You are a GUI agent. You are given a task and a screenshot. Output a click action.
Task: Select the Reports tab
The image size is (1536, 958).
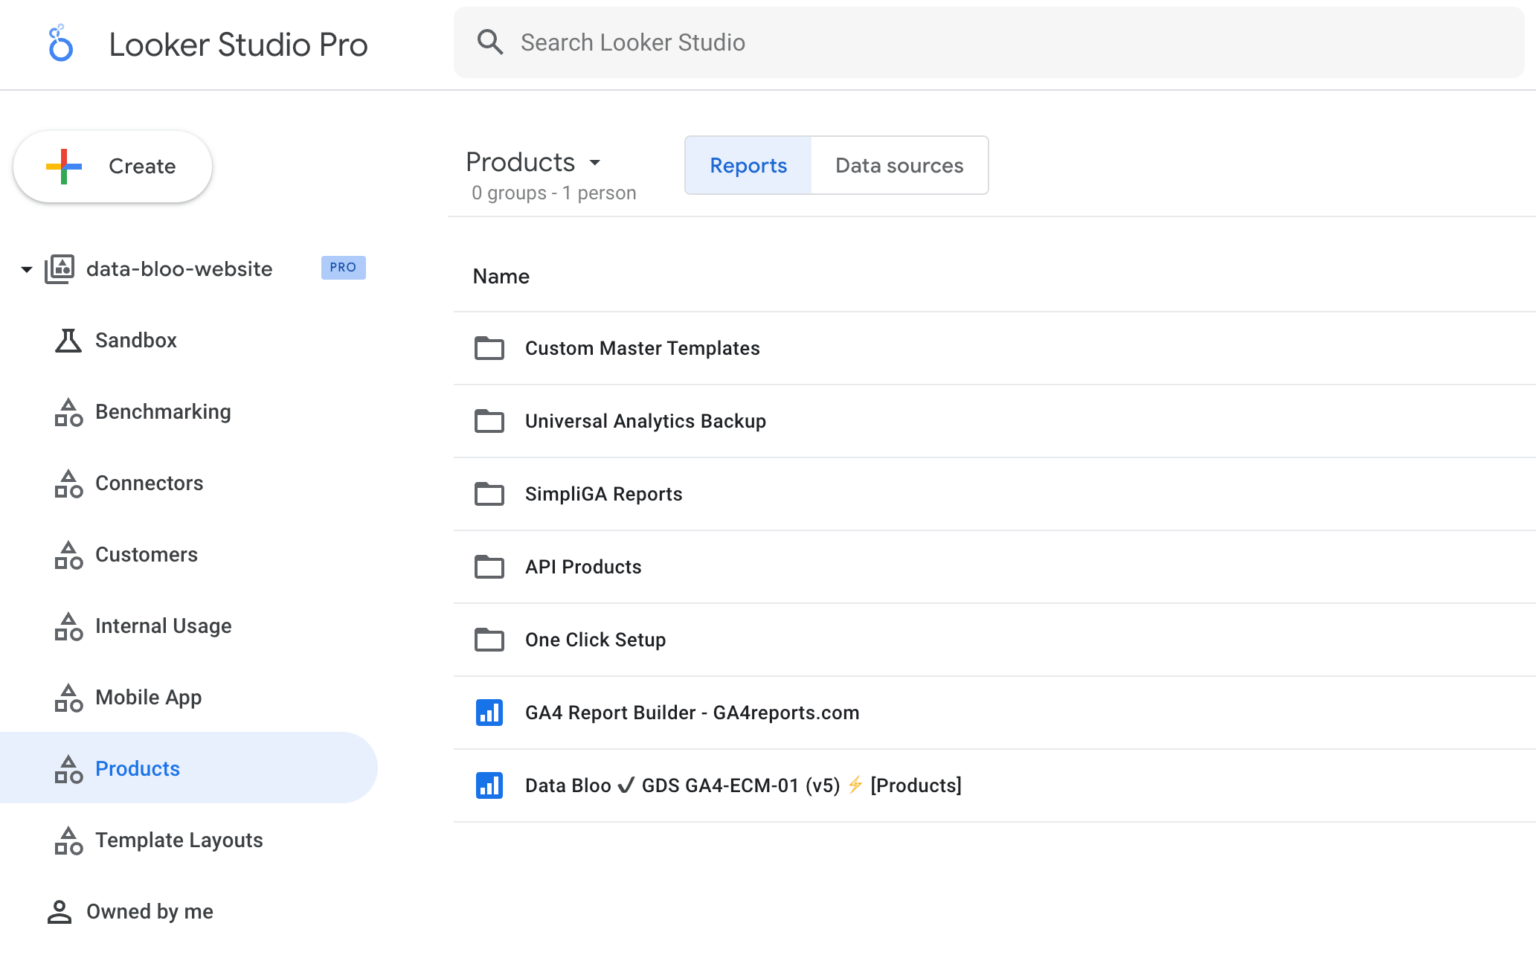tap(747, 165)
